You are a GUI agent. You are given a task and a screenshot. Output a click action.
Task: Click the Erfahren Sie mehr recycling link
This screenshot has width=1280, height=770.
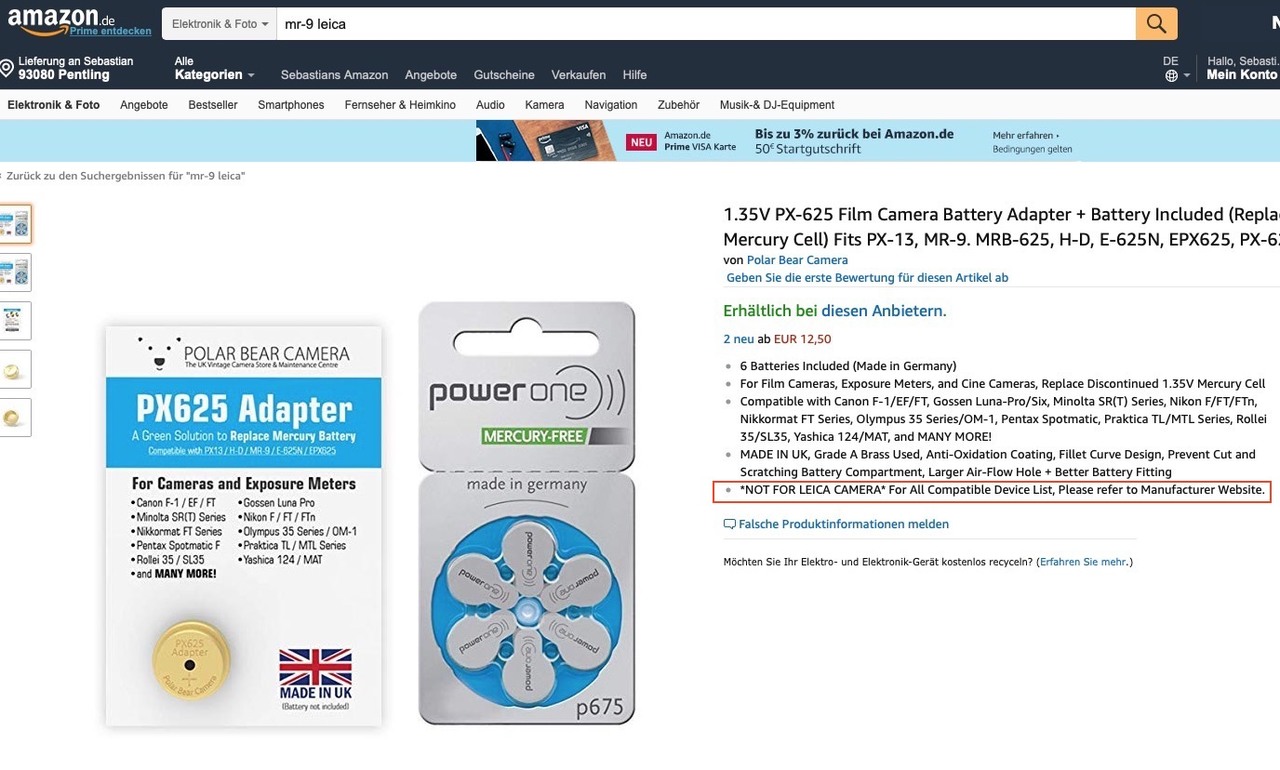pyautogui.click(x=1084, y=562)
